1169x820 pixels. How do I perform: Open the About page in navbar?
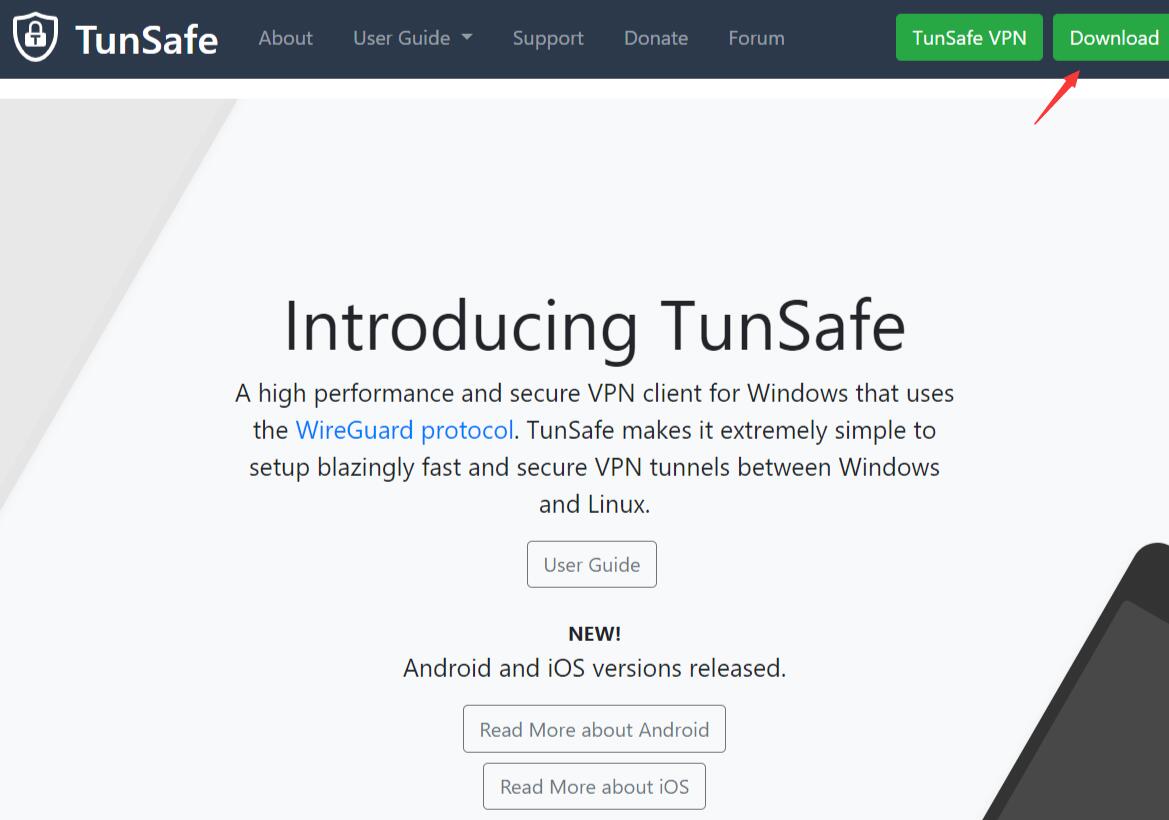pyautogui.click(x=286, y=38)
